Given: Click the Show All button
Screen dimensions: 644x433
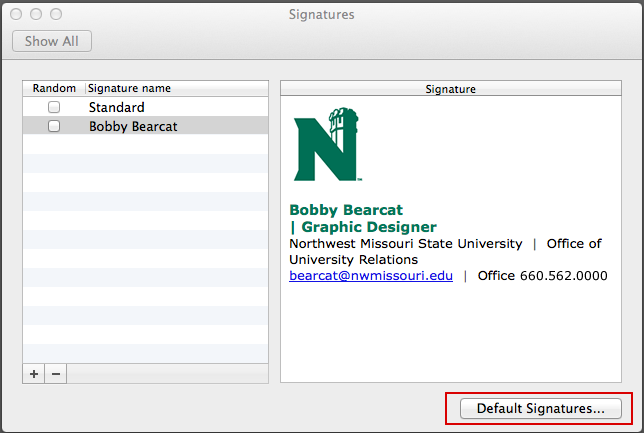Looking at the screenshot, I should point(52,41).
